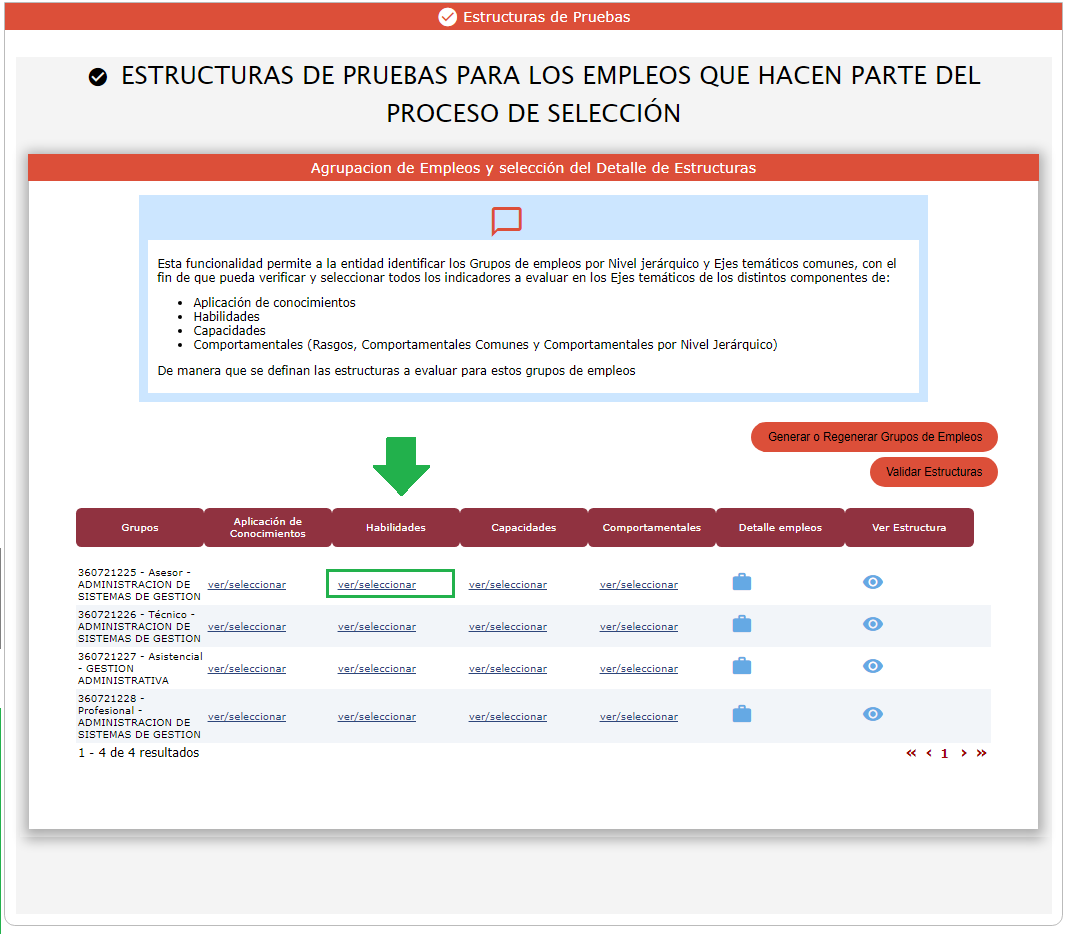View structure eye icon for Profesional group

[x=872, y=714]
